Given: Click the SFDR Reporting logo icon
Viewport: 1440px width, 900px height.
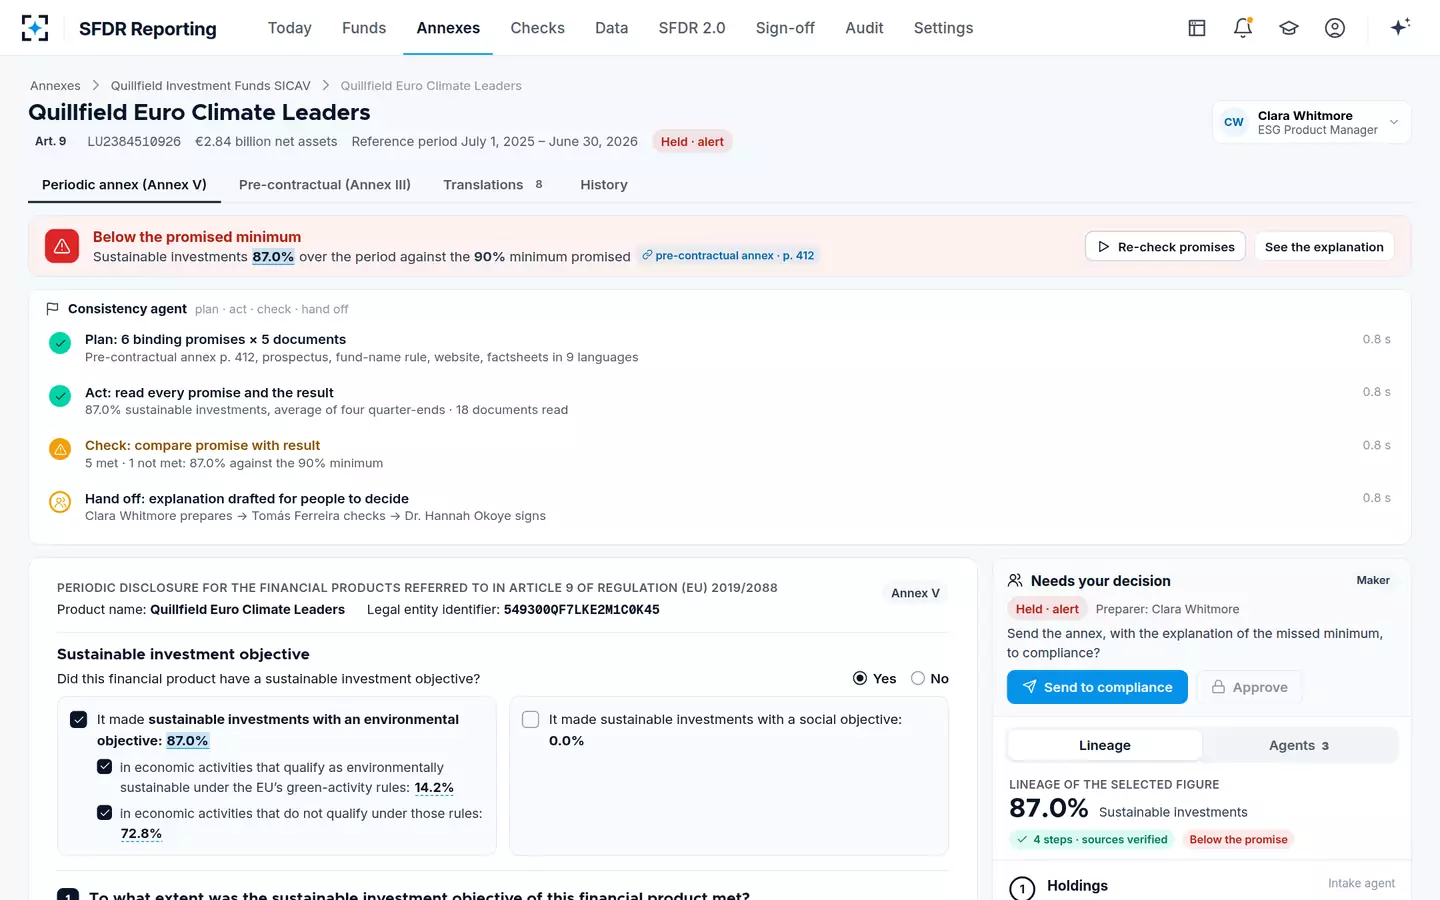Looking at the screenshot, I should coord(35,28).
